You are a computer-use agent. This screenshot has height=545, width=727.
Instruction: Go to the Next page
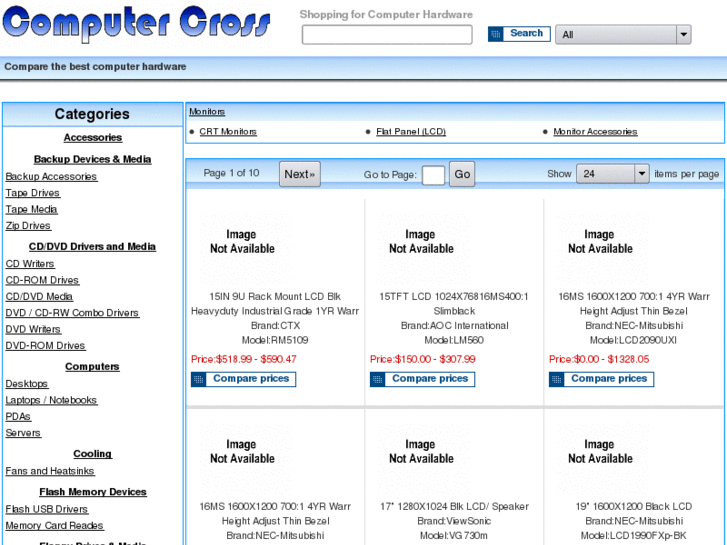pos(300,174)
